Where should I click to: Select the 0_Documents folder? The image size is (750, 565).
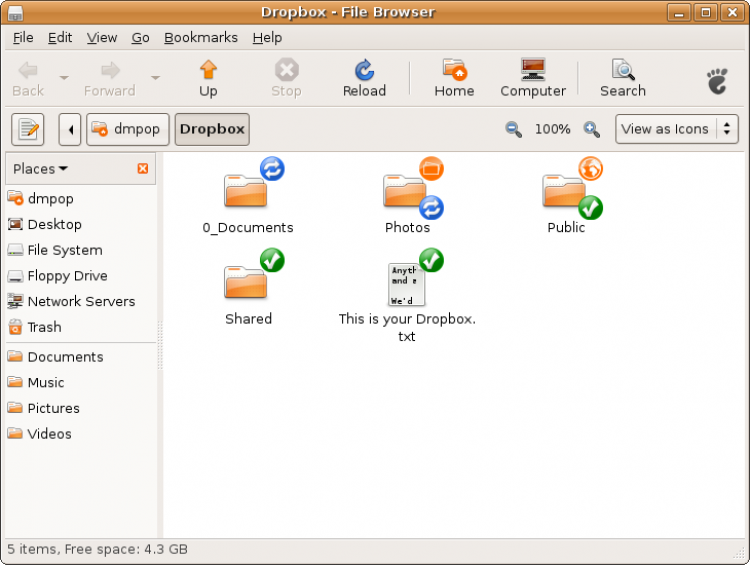246,191
